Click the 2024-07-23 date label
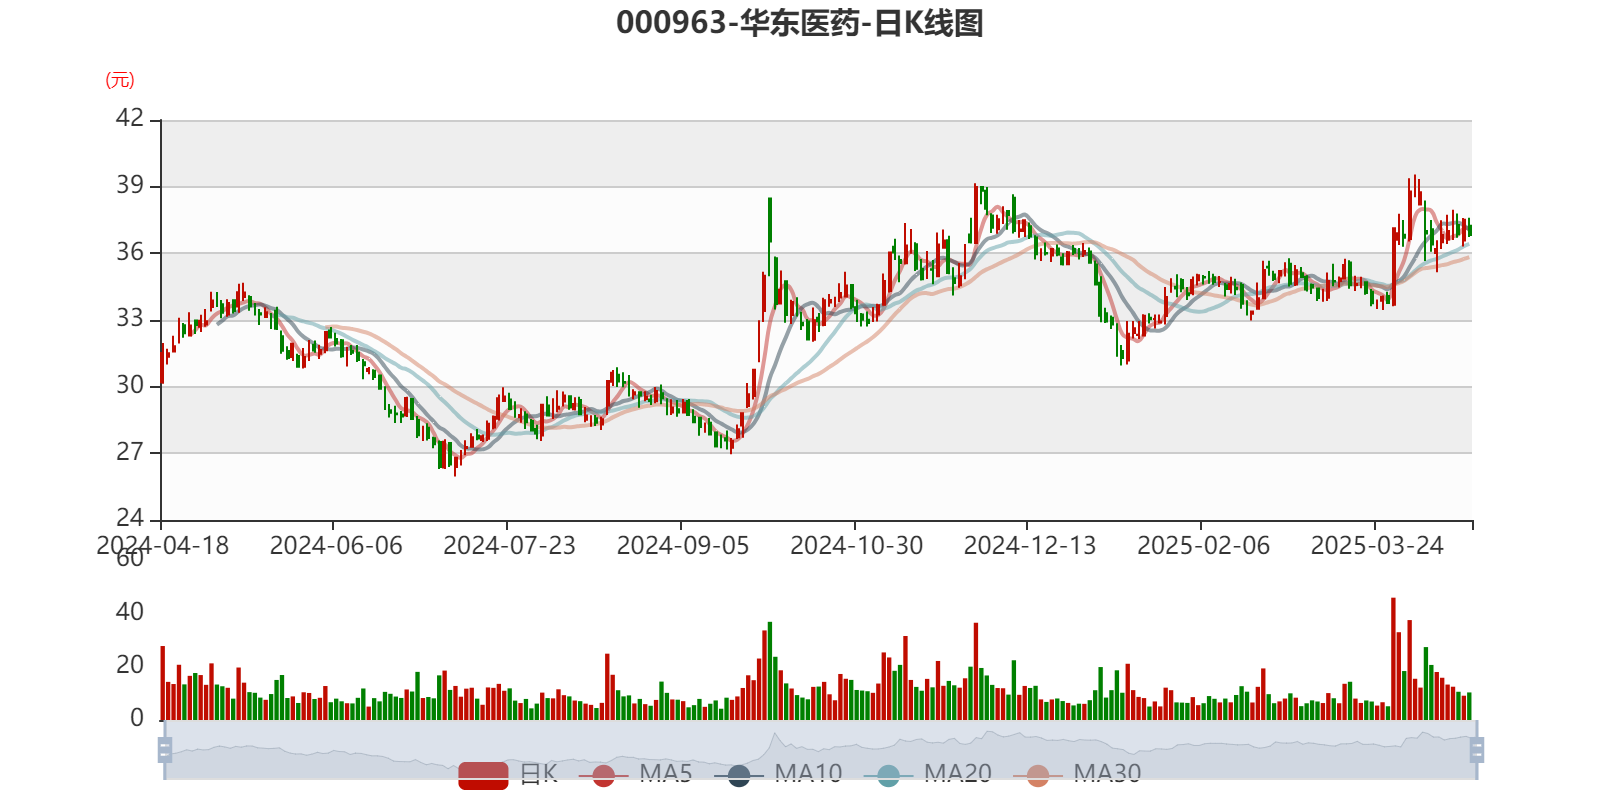1600x800 pixels. click(509, 546)
